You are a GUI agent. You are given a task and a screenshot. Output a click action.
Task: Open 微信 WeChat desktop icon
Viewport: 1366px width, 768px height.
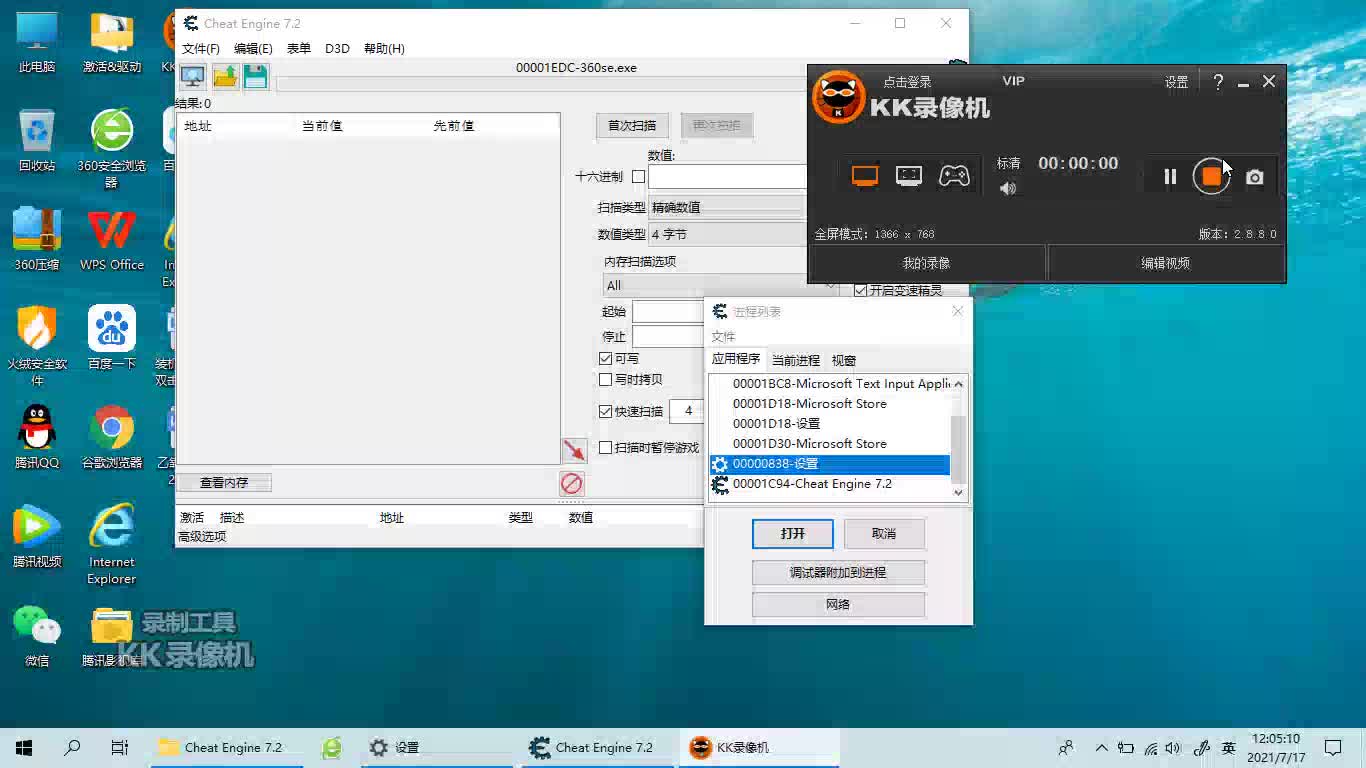pos(37,635)
